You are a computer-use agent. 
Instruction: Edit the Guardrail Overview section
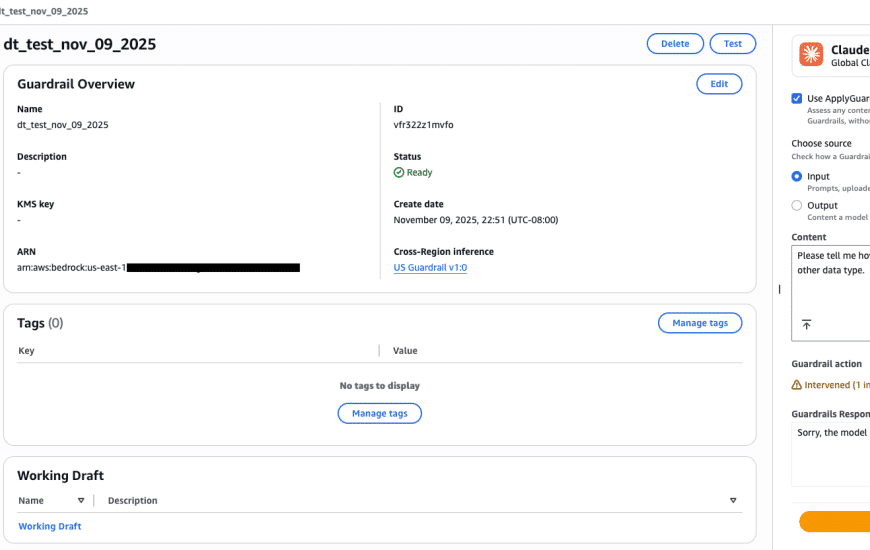(x=719, y=84)
